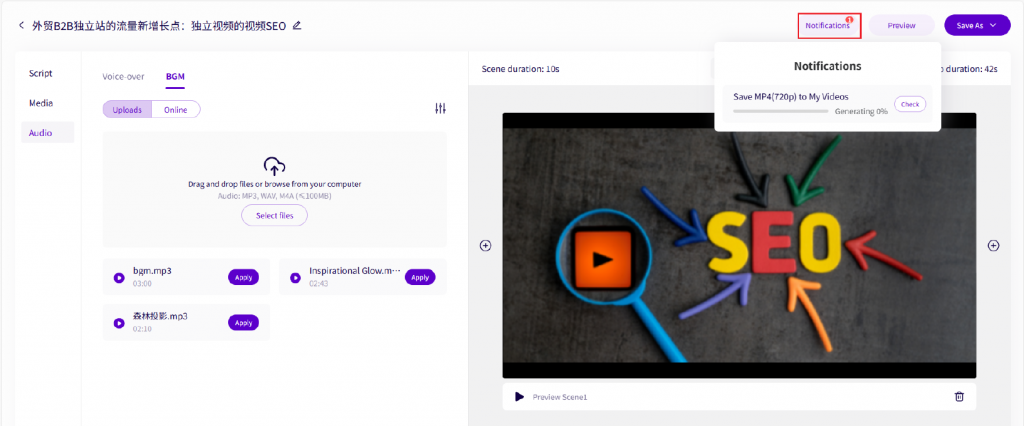
Task: Open the Script sidebar tab
Action: [40, 73]
